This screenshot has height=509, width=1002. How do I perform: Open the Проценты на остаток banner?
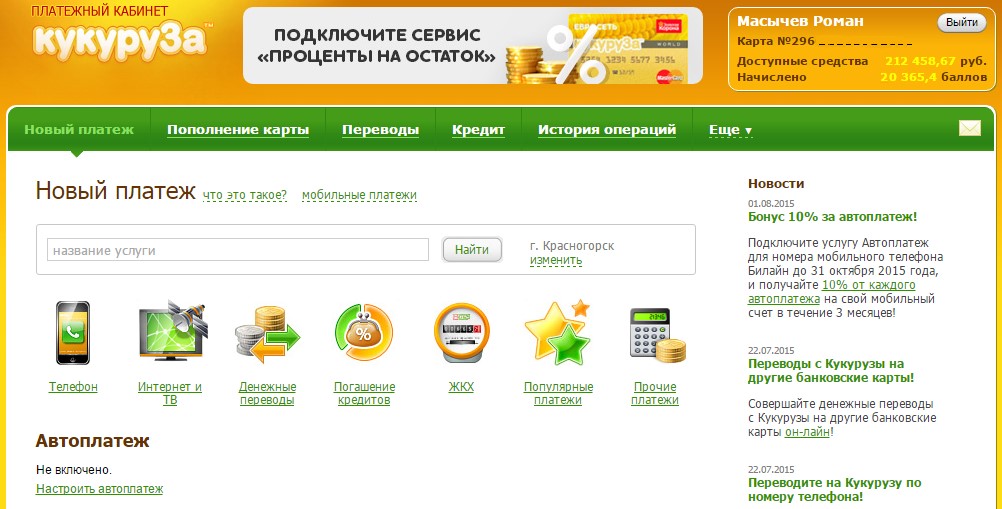click(472, 45)
